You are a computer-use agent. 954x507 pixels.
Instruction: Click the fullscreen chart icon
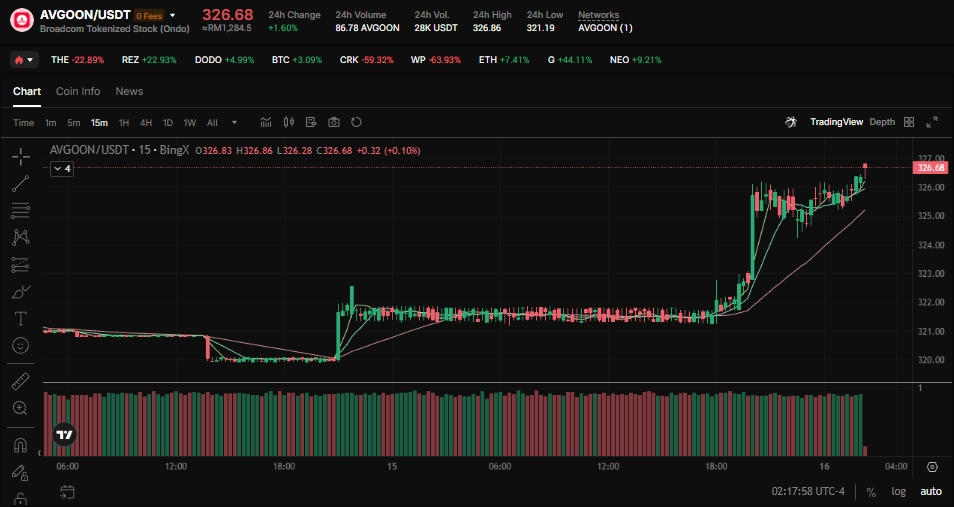coord(932,122)
